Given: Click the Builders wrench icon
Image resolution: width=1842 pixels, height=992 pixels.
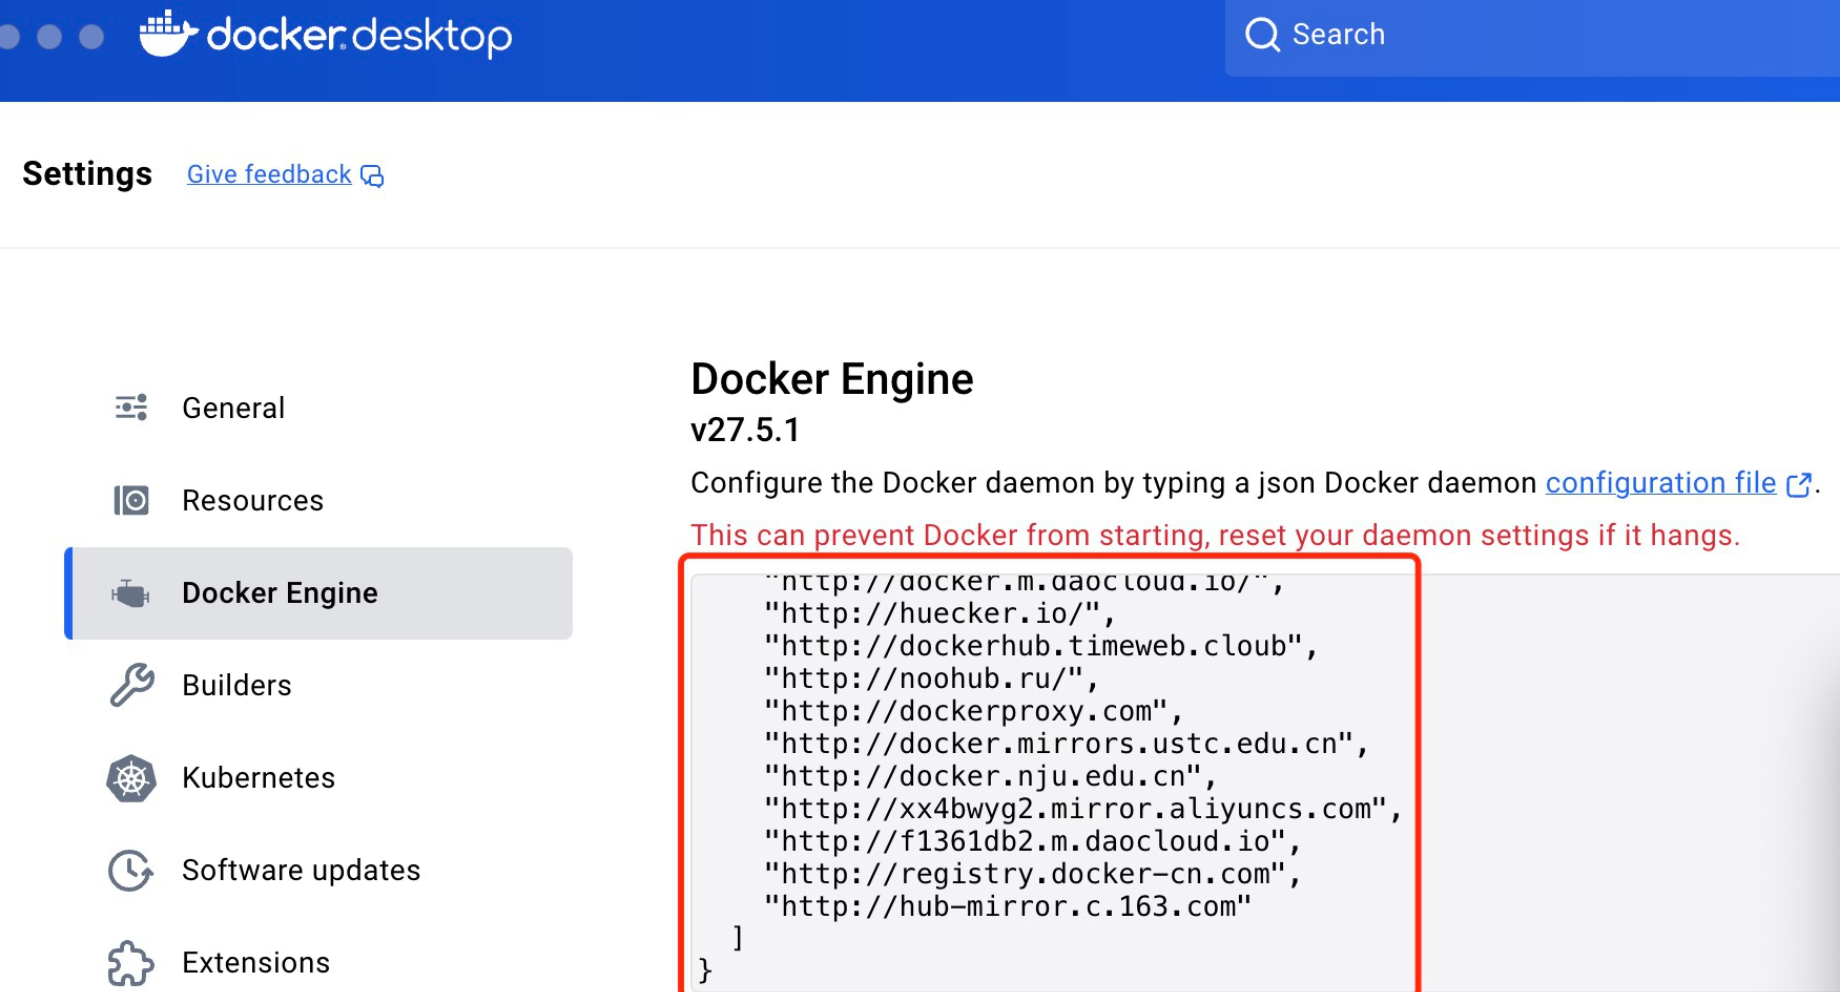Looking at the screenshot, I should tap(131, 685).
